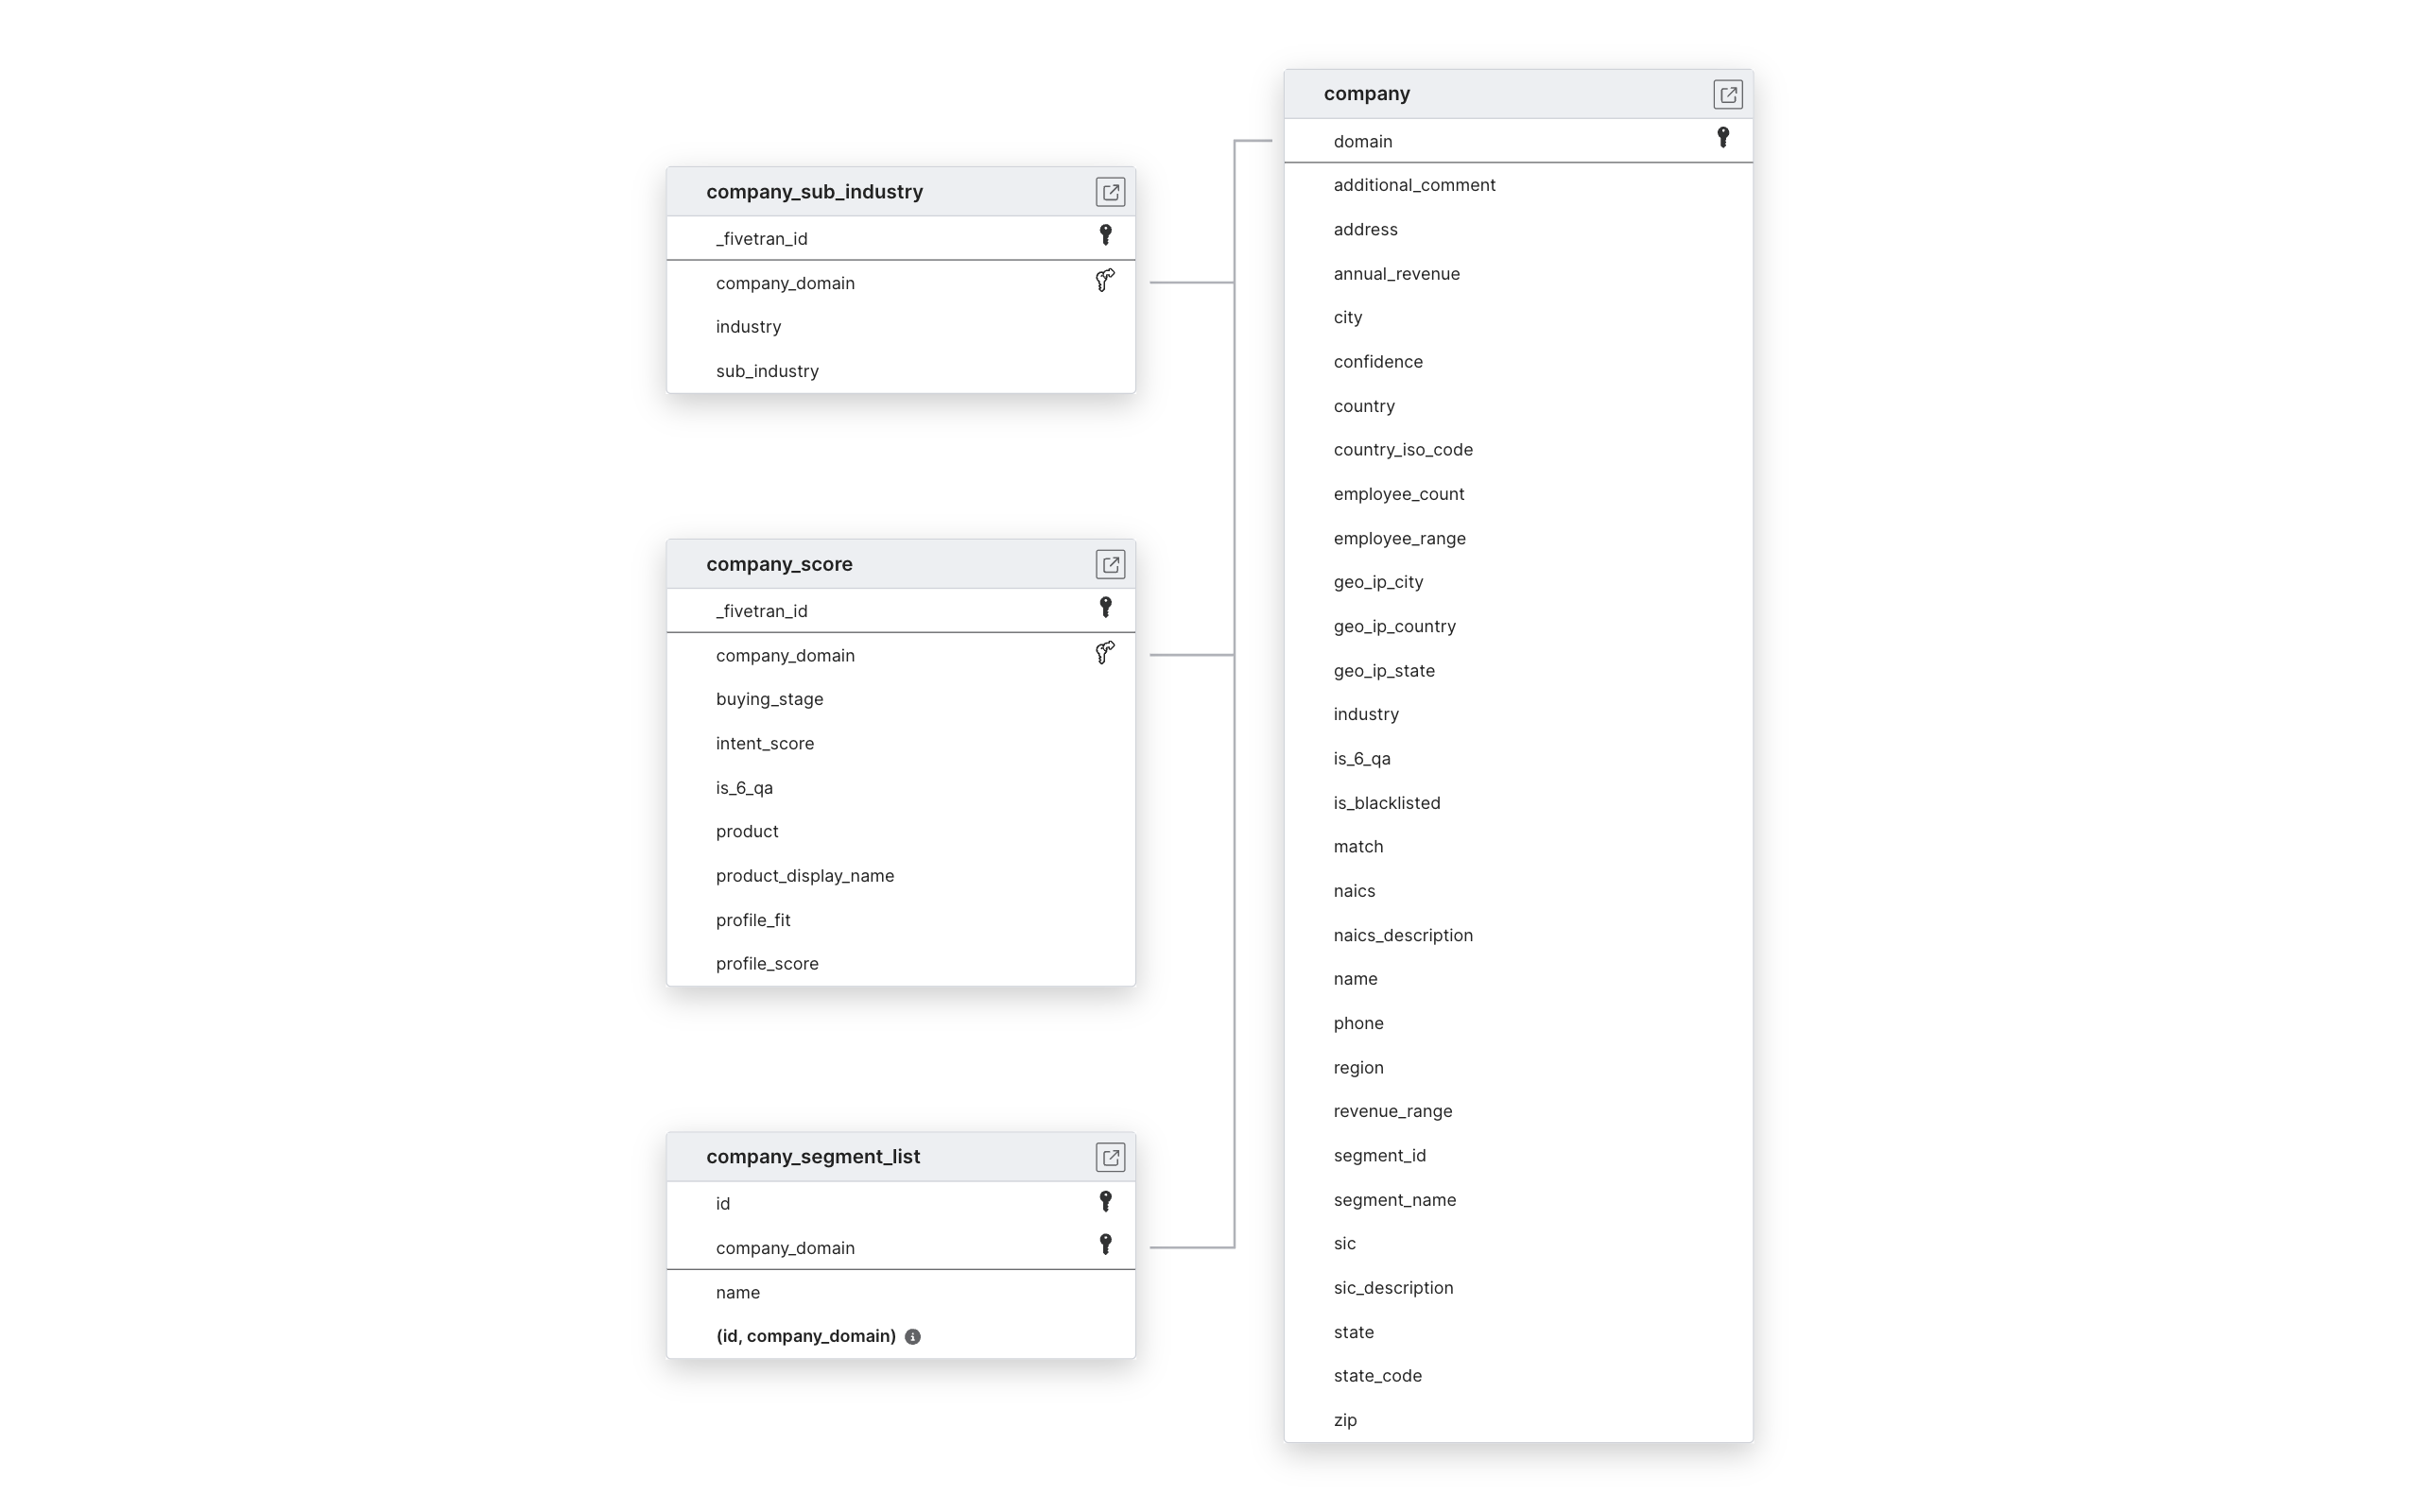Click the external link icon on company_segment_list
Viewport: 2420px width, 1512px height.
click(x=1110, y=1157)
